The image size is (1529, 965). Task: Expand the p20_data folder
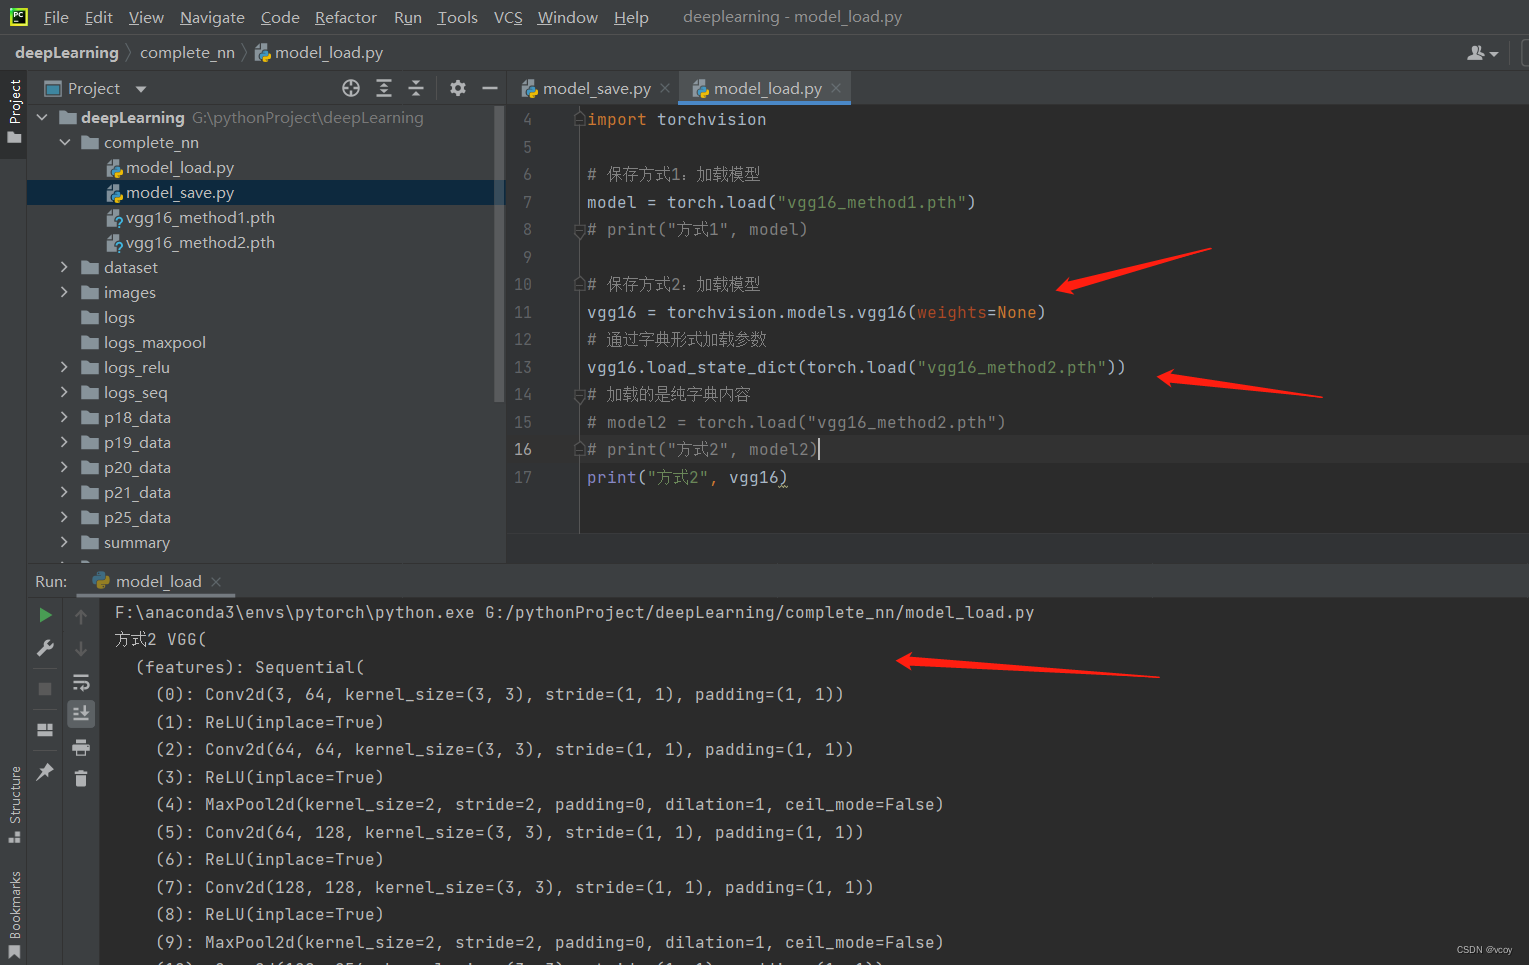[65, 467]
